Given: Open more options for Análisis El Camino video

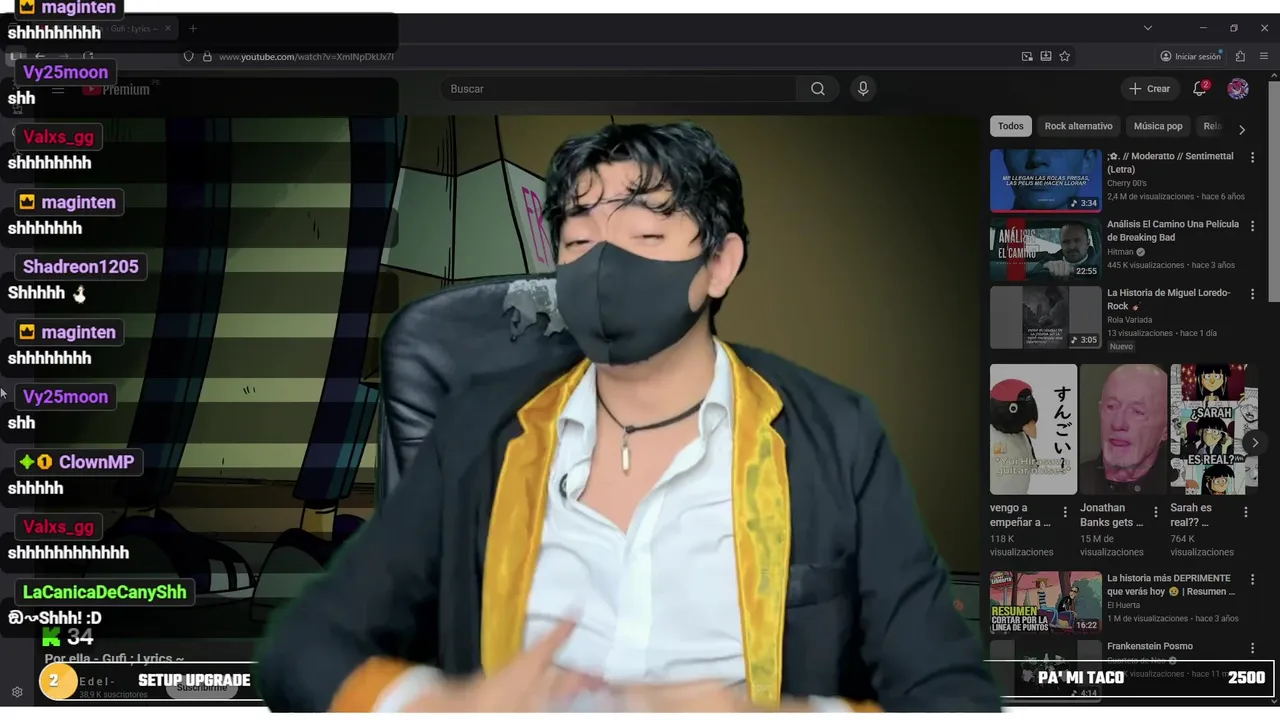Looking at the screenshot, I should (x=1252, y=225).
